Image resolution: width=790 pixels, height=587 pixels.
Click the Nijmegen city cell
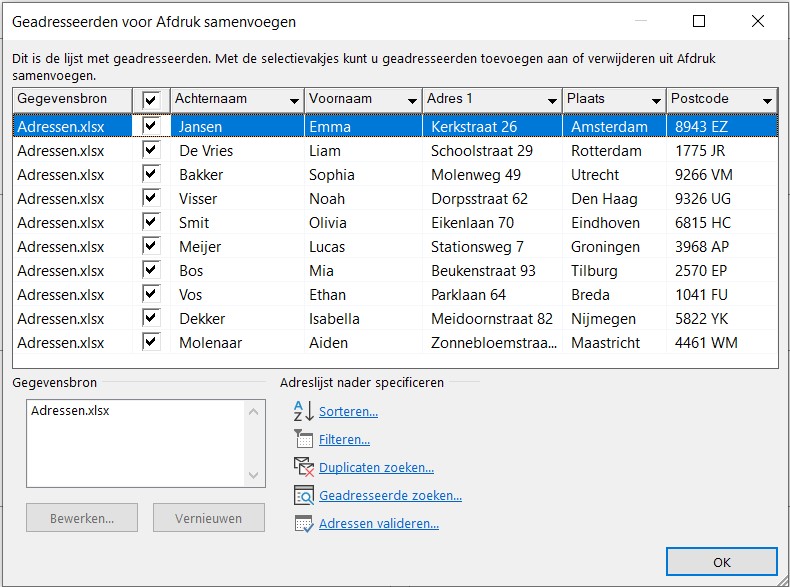(x=615, y=319)
